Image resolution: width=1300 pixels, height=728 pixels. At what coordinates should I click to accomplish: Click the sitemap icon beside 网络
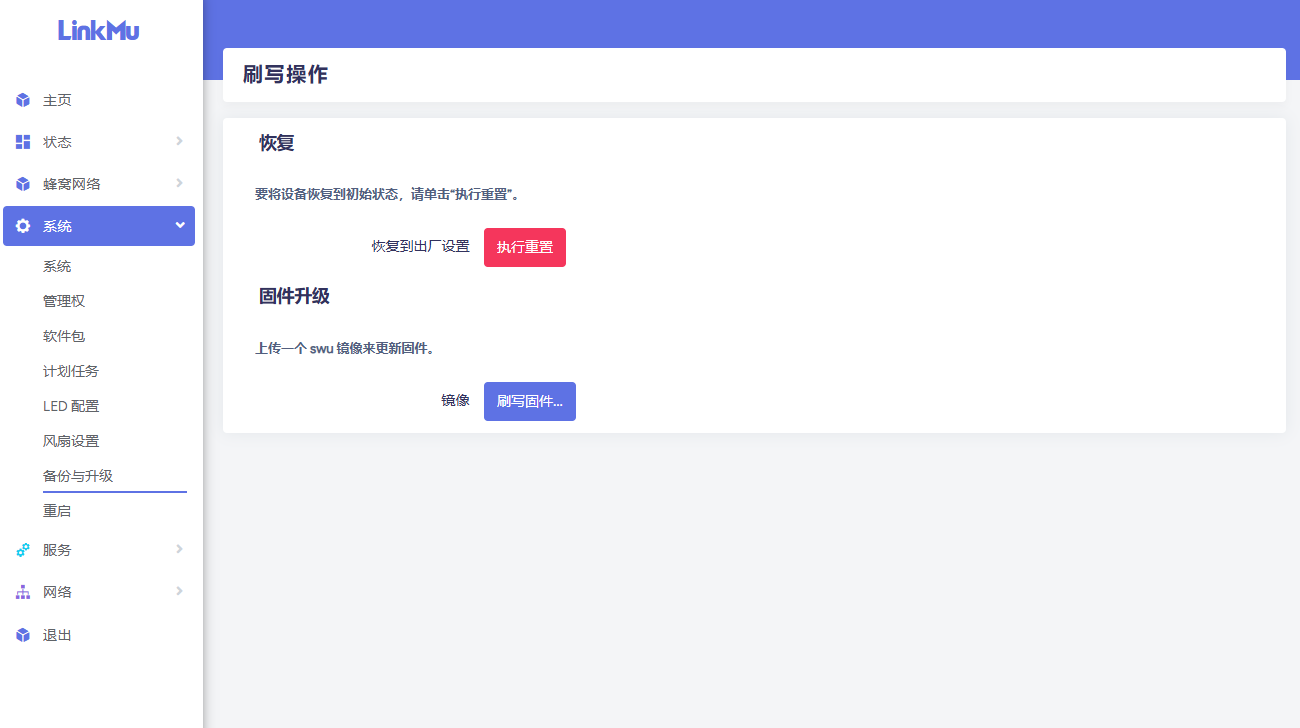pos(23,592)
